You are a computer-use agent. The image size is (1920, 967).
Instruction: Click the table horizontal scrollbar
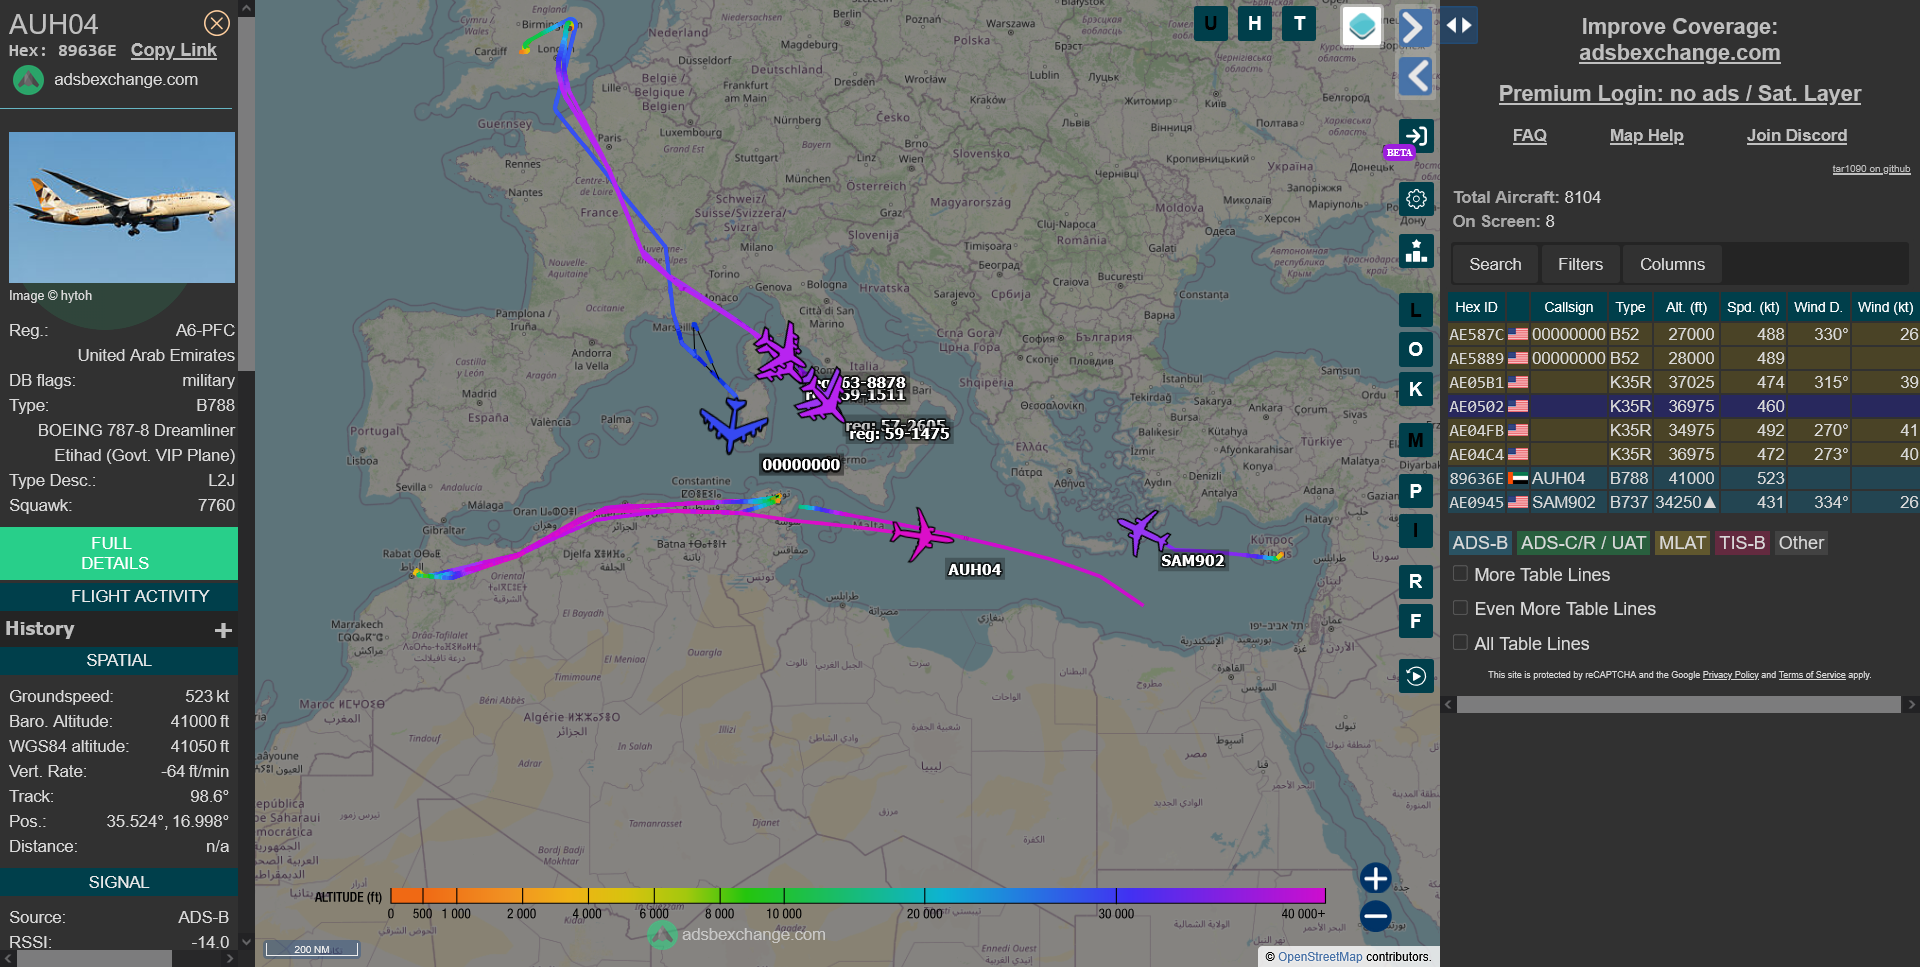[x=1678, y=705]
